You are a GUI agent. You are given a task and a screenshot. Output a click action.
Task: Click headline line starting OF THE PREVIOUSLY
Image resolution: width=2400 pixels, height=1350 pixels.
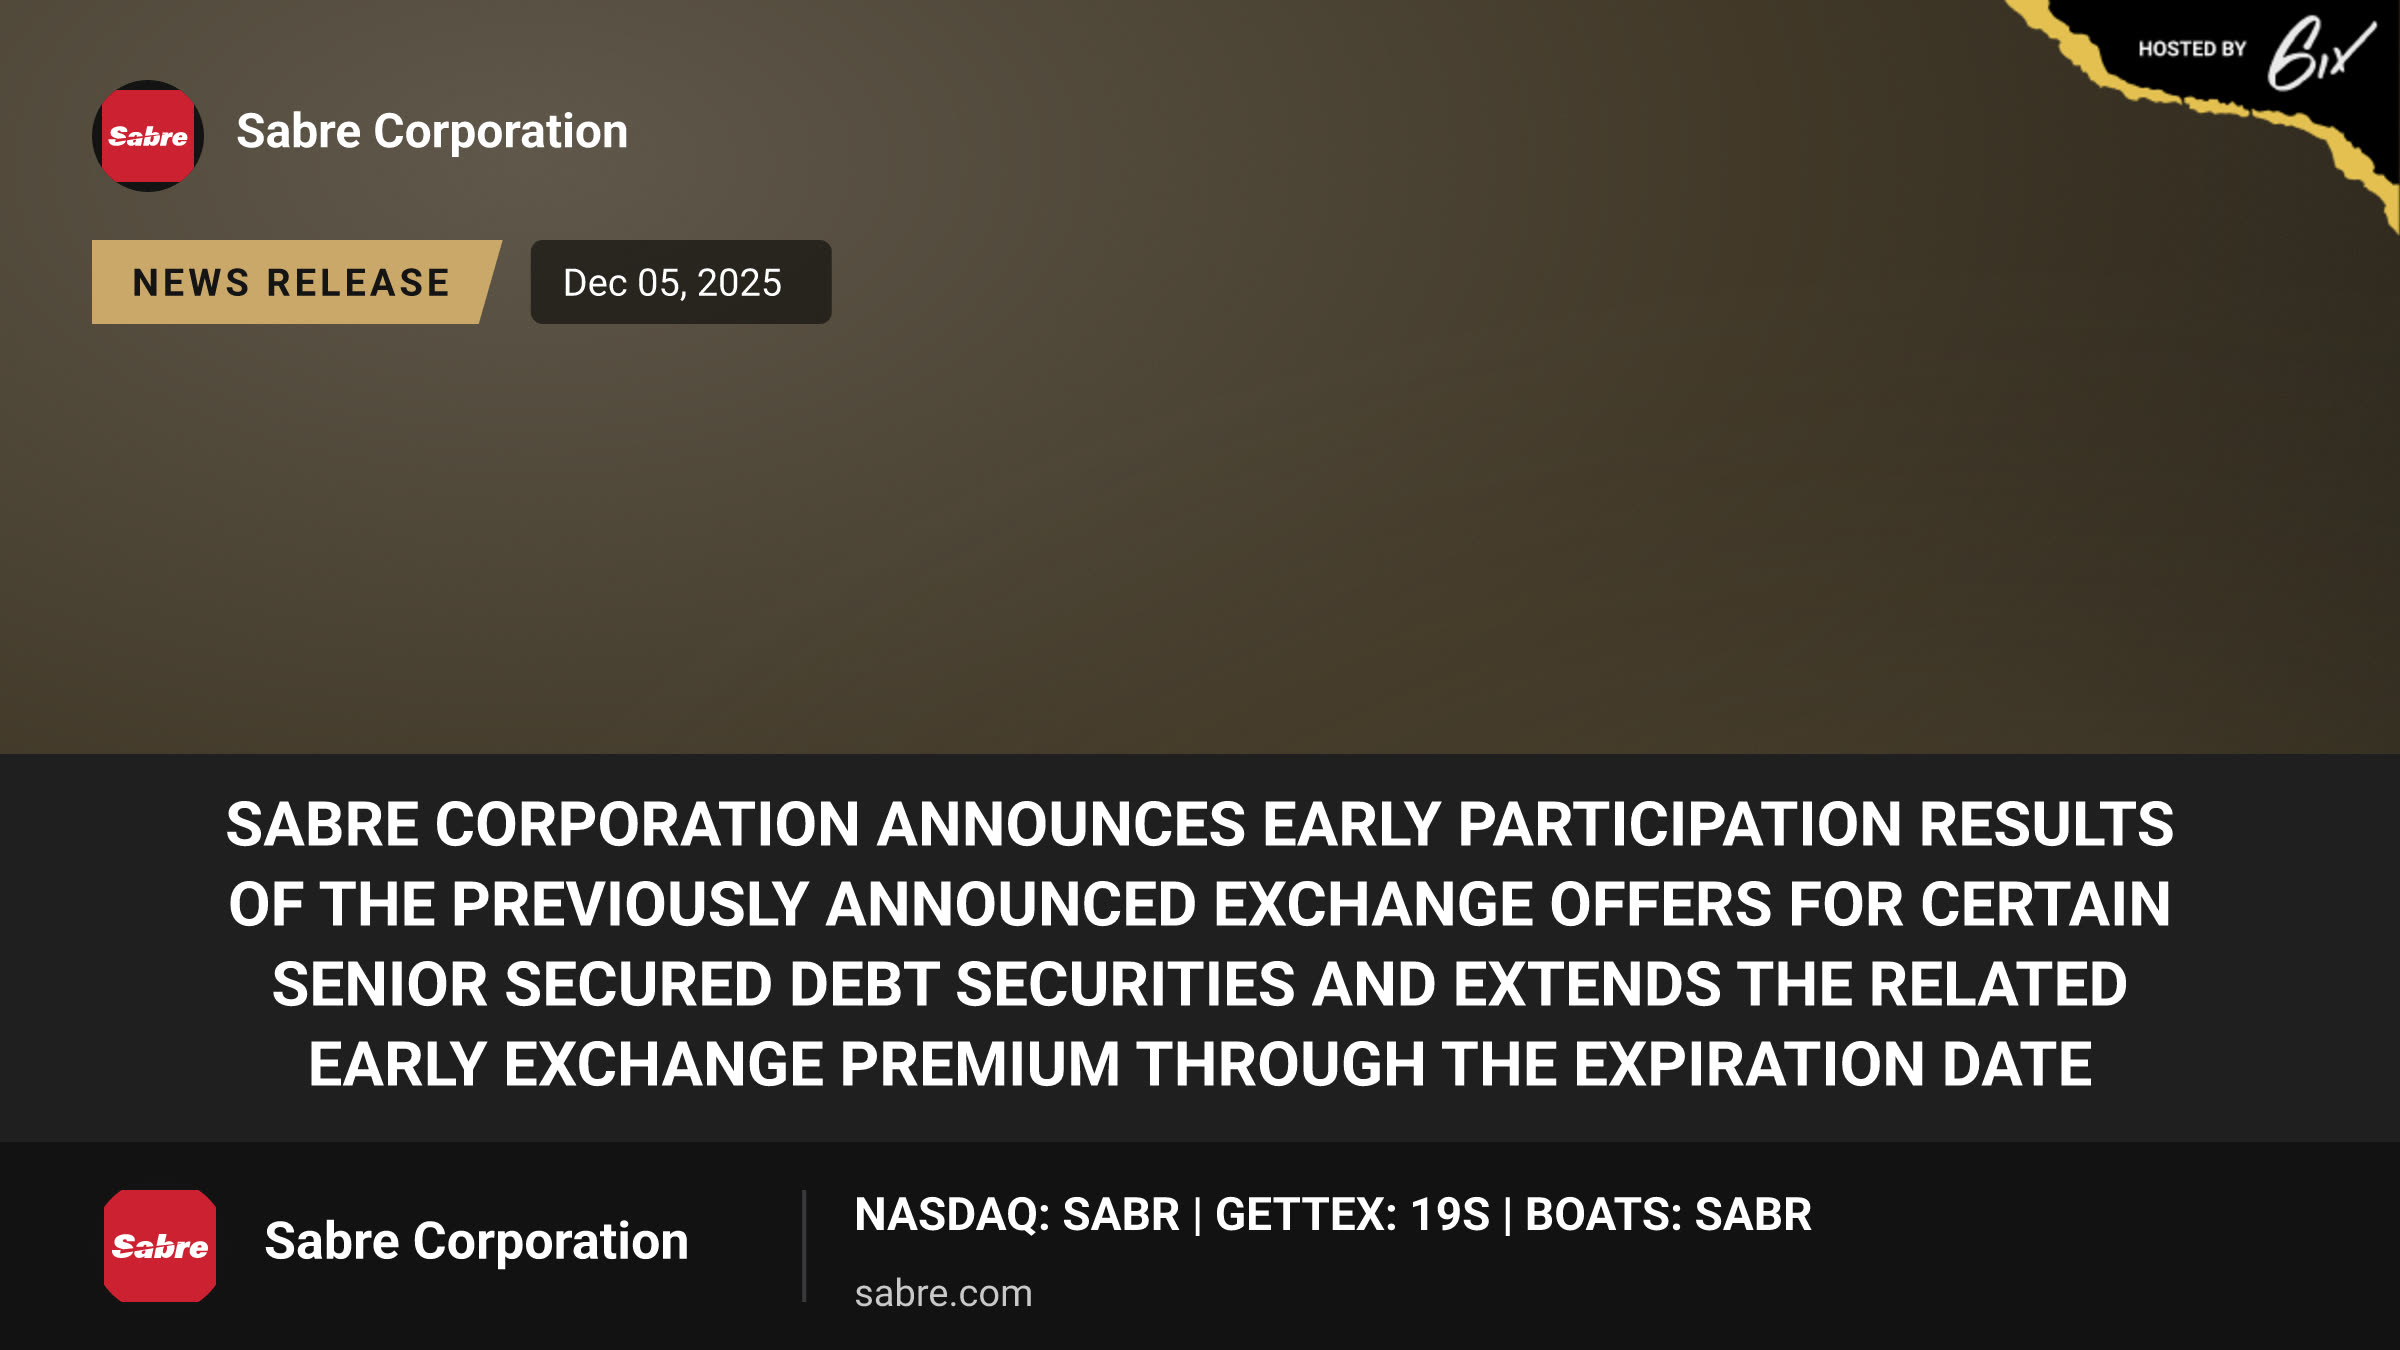click(1200, 905)
